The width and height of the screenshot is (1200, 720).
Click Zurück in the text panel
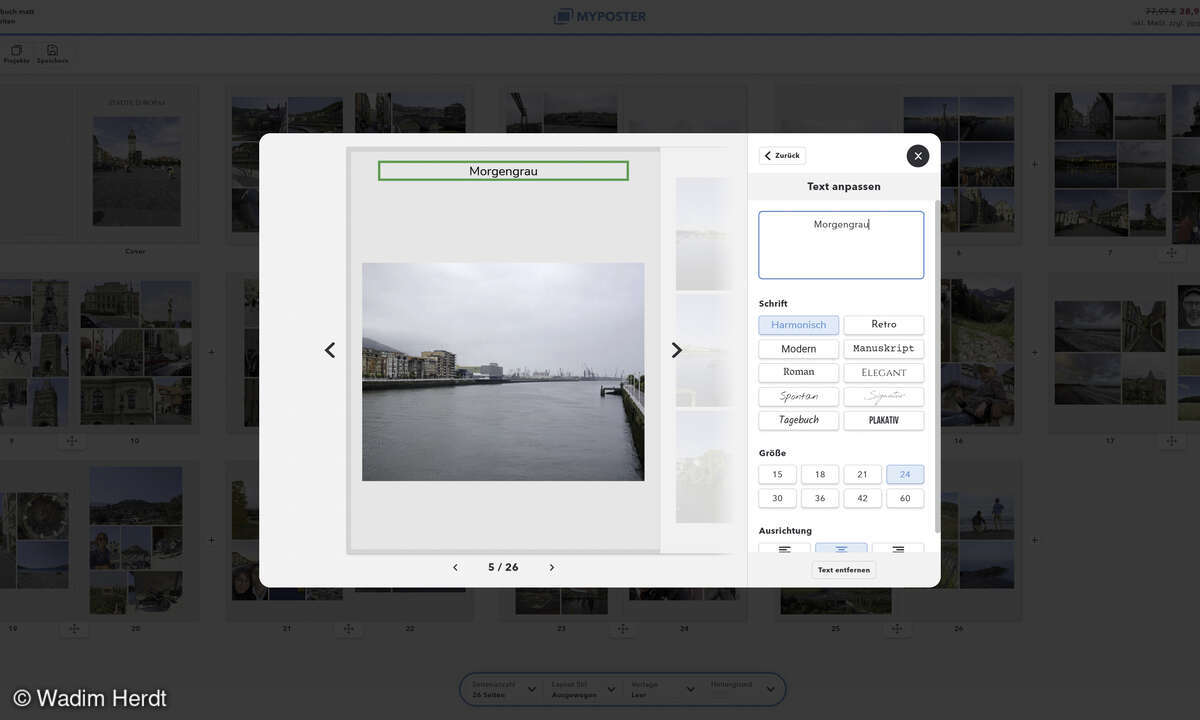click(x=781, y=155)
